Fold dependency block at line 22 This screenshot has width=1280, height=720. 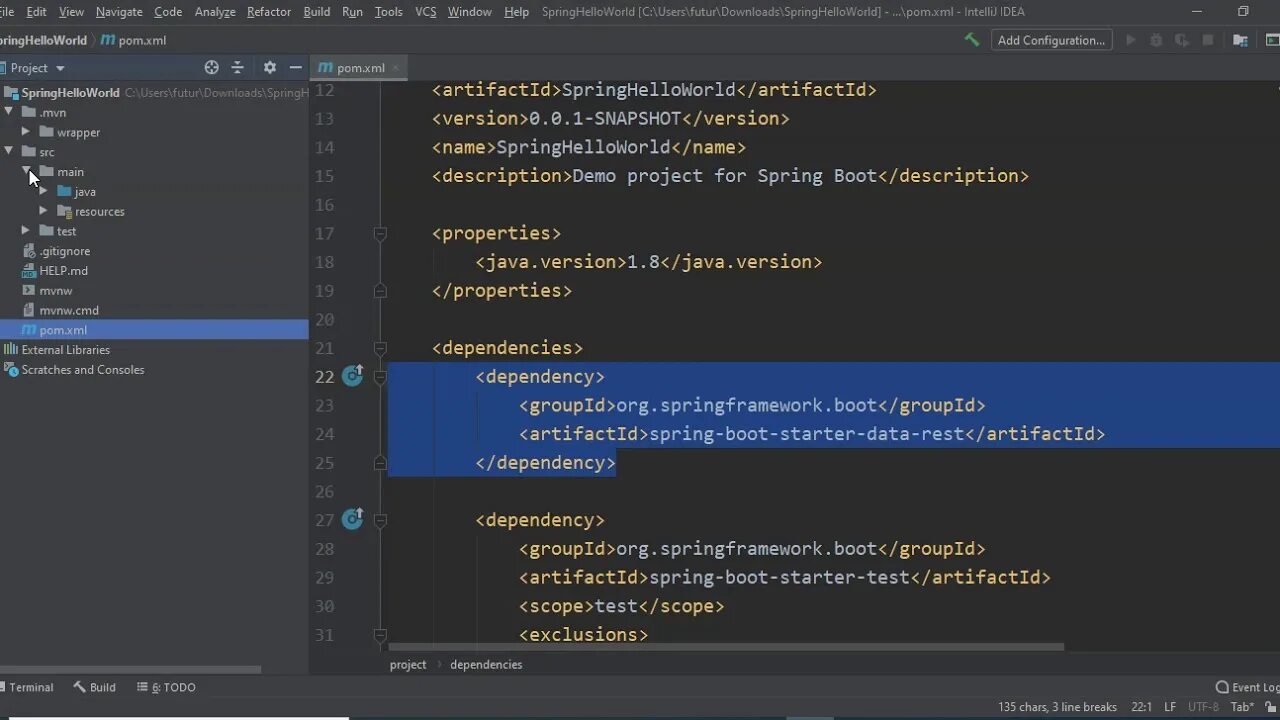click(x=380, y=377)
